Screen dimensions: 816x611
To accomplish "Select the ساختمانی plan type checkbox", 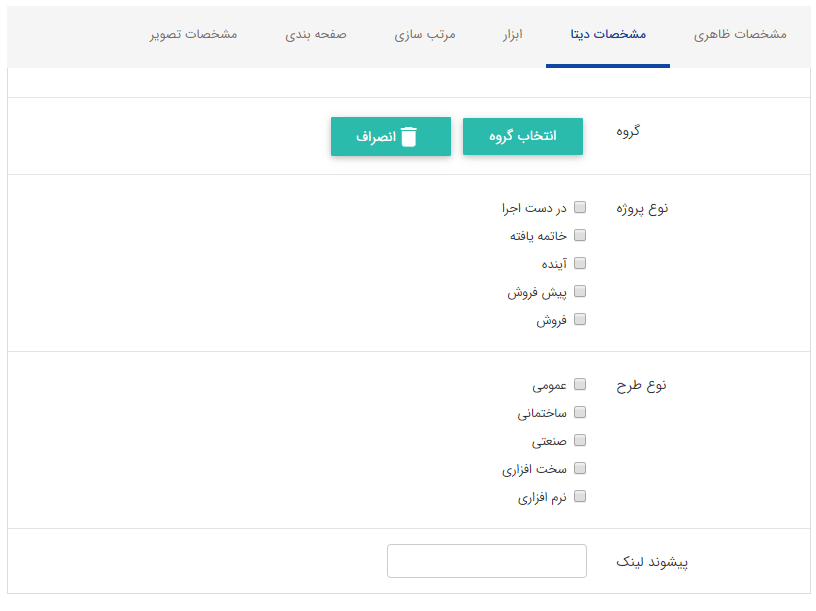I will coord(578,411).
